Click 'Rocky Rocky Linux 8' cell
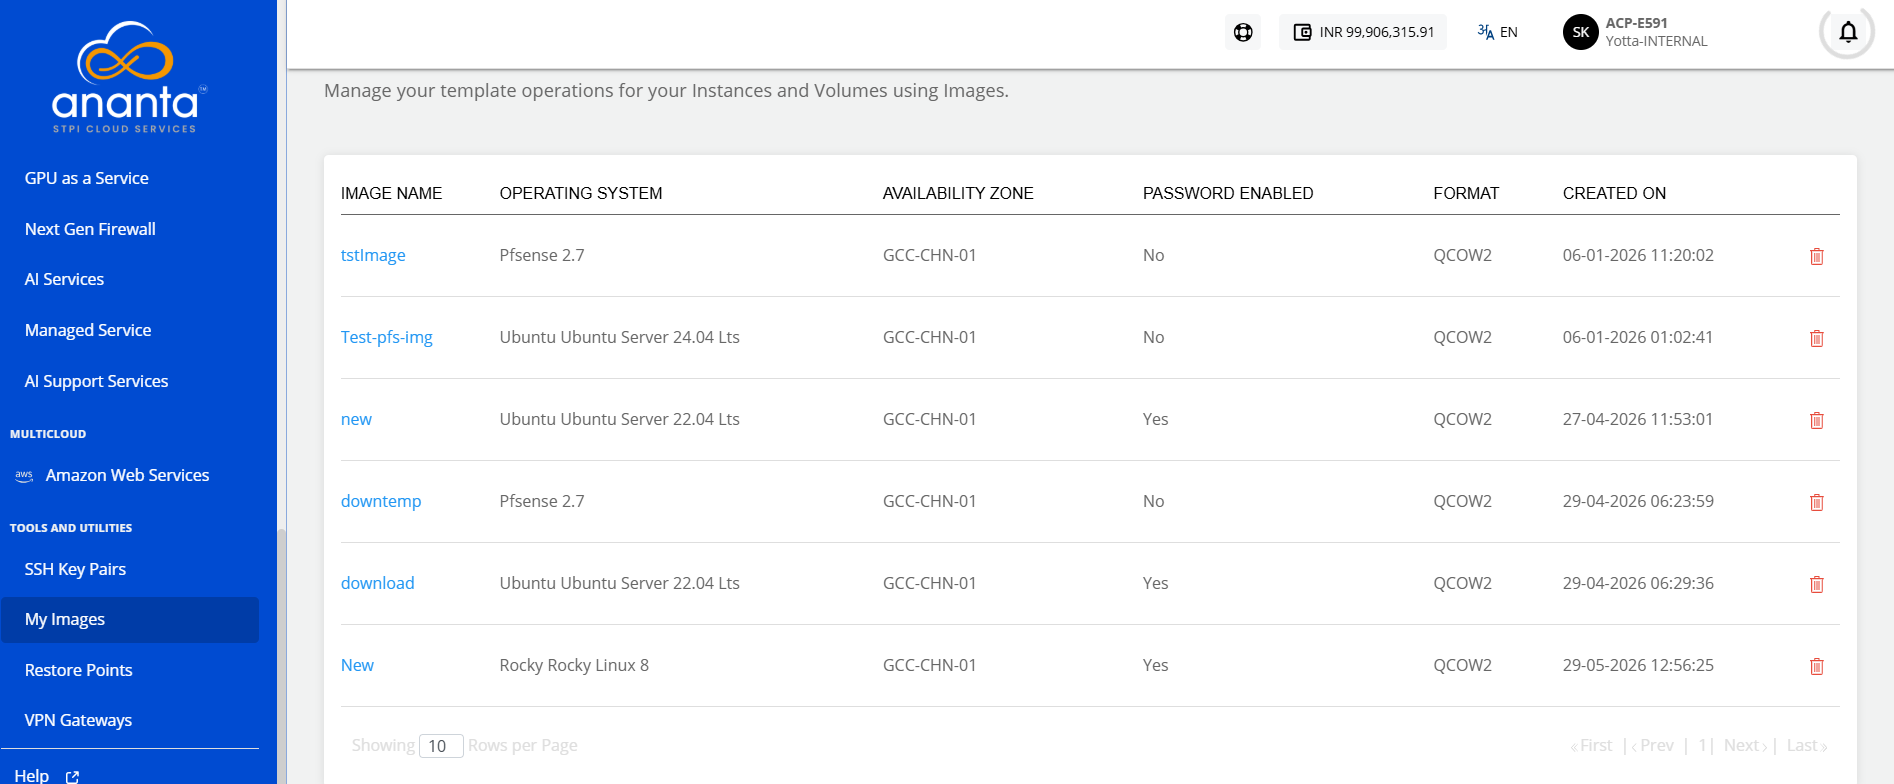The width and height of the screenshot is (1894, 784). [x=574, y=665]
